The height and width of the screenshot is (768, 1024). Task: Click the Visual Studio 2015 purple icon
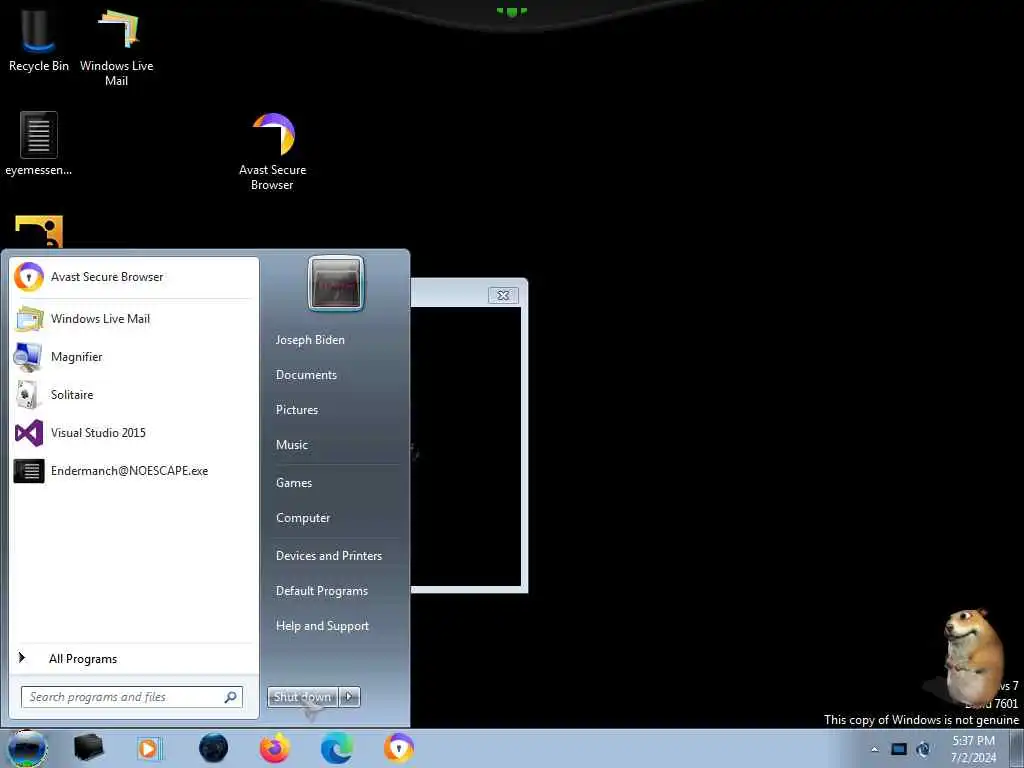(x=29, y=433)
